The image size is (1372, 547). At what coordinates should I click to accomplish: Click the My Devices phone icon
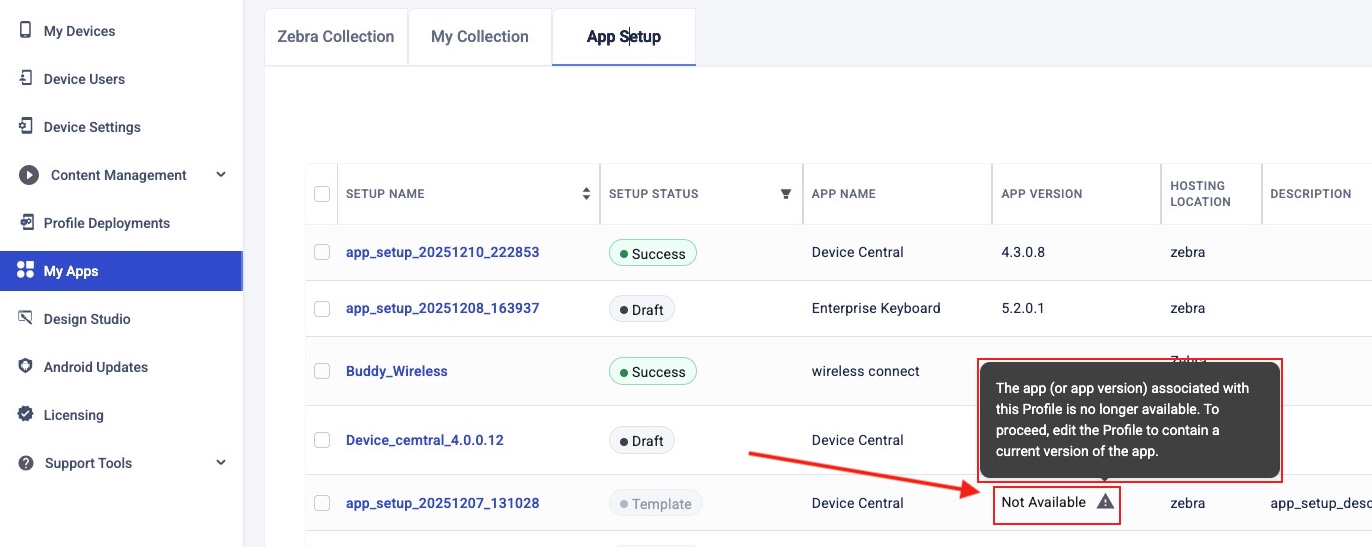click(25, 31)
